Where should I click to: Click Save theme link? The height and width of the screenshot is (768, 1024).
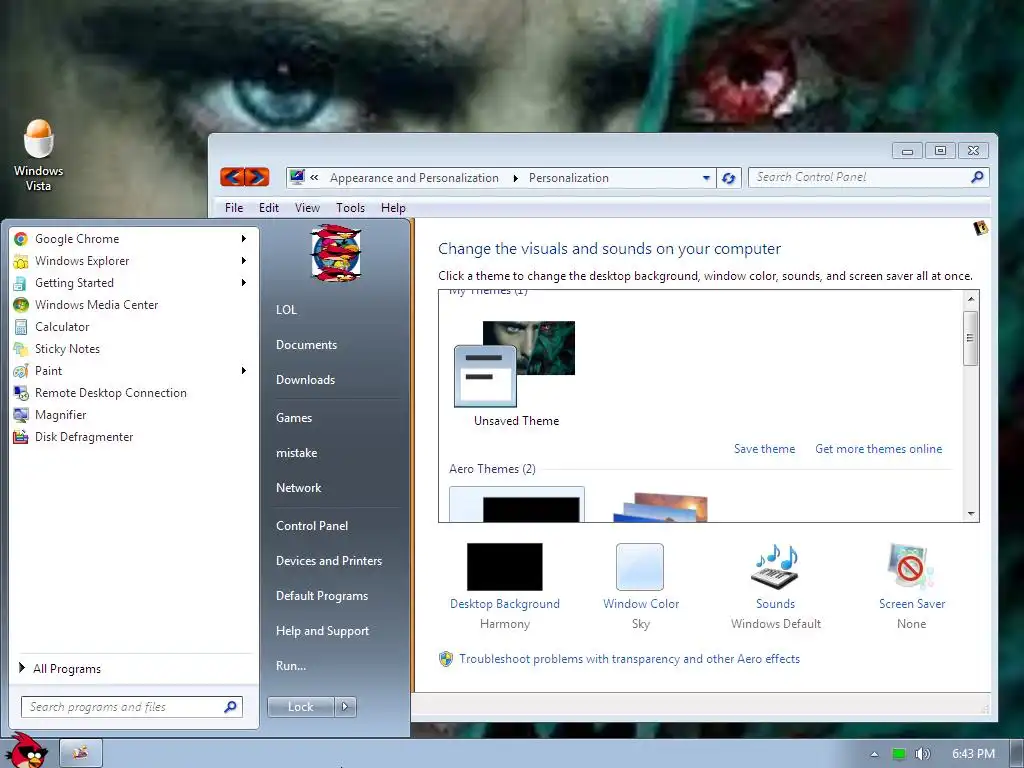(764, 449)
